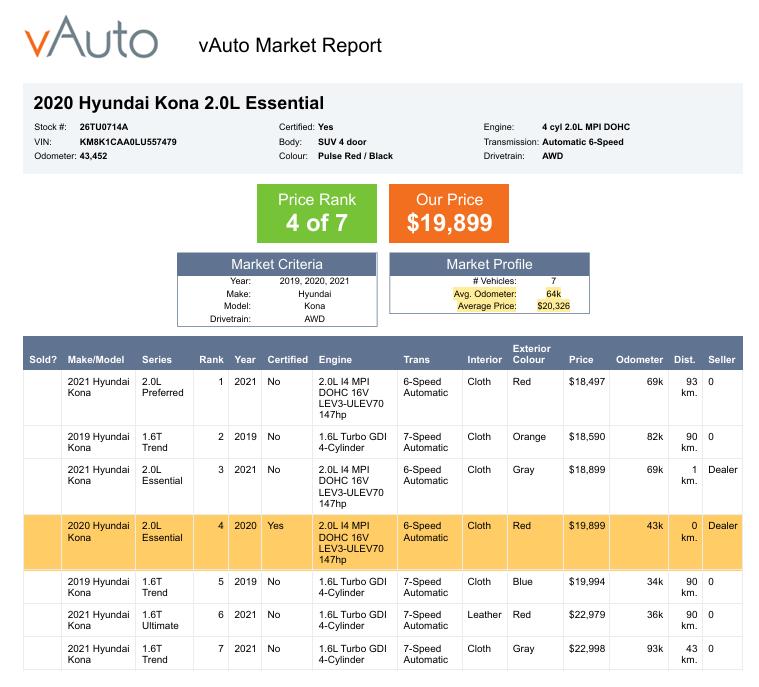Image resolution: width=759 pixels, height=687 pixels.
Task: Click the VIN KM8K1CAA0LU557479
Action: [x=128, y=142]
